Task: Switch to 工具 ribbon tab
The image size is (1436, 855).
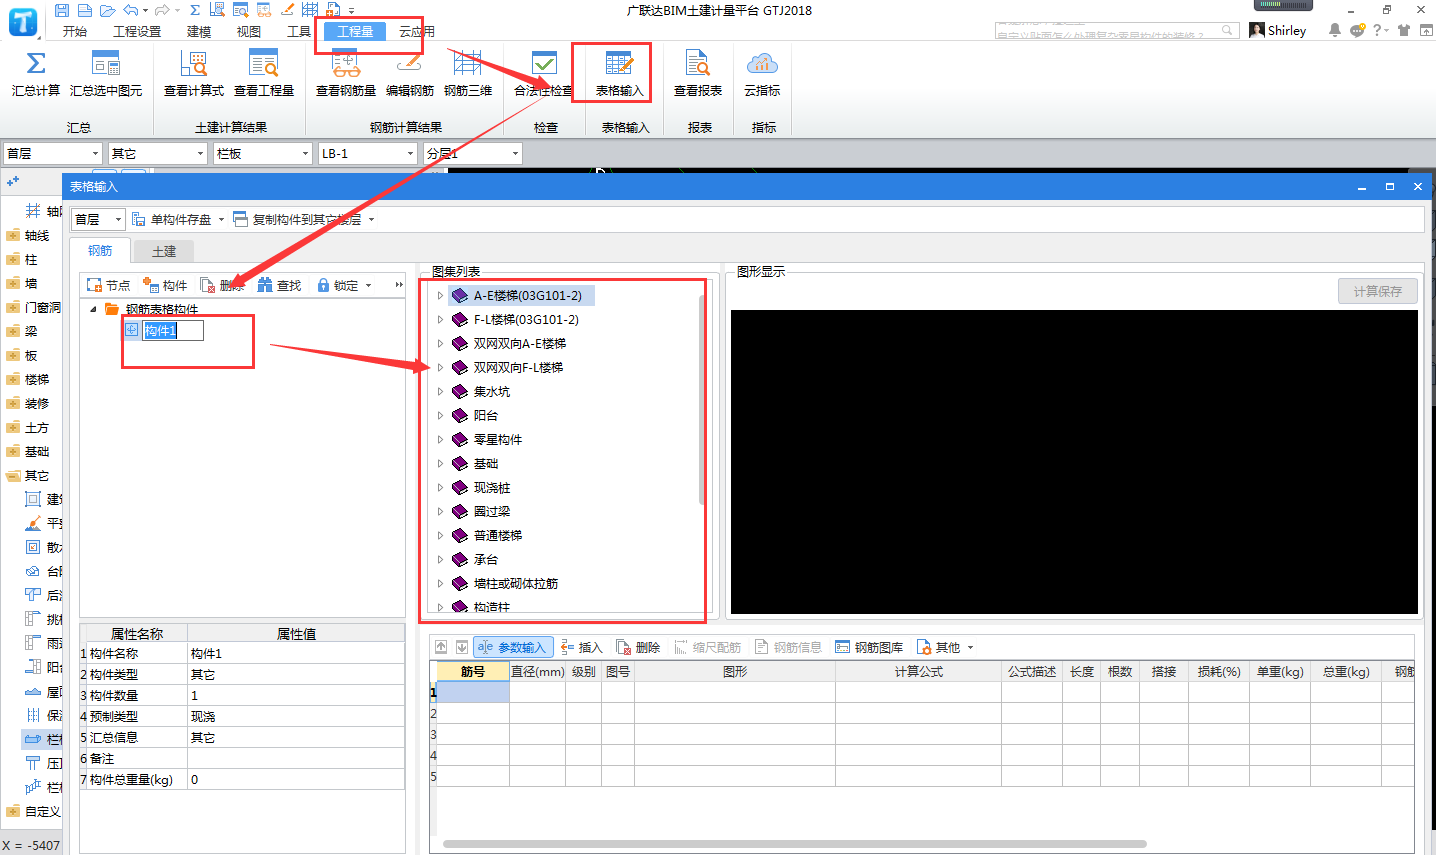Action: click(299, 31)
